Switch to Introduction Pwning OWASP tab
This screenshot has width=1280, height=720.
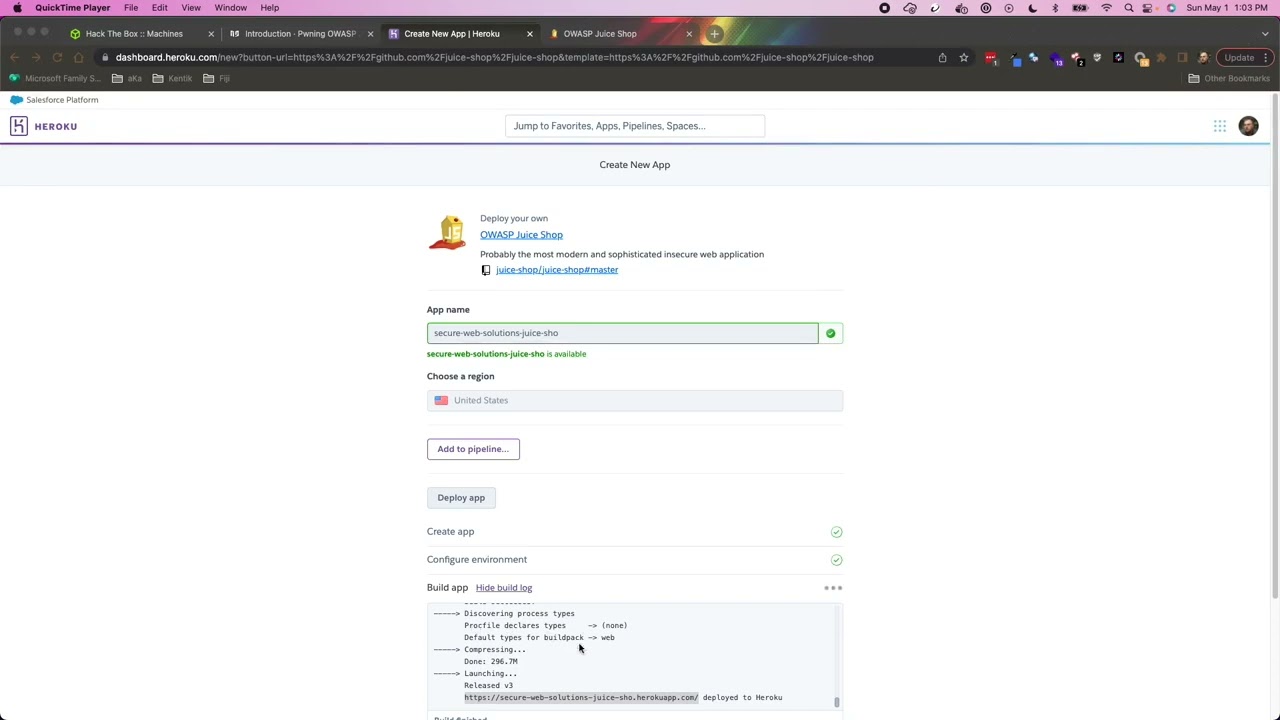coord(300,34)
